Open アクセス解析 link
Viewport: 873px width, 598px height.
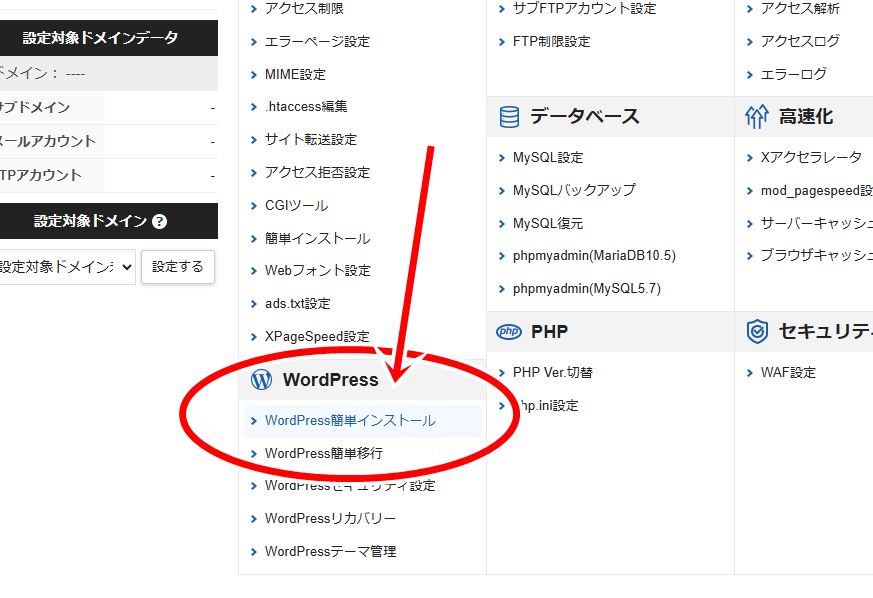coord(800,8)
